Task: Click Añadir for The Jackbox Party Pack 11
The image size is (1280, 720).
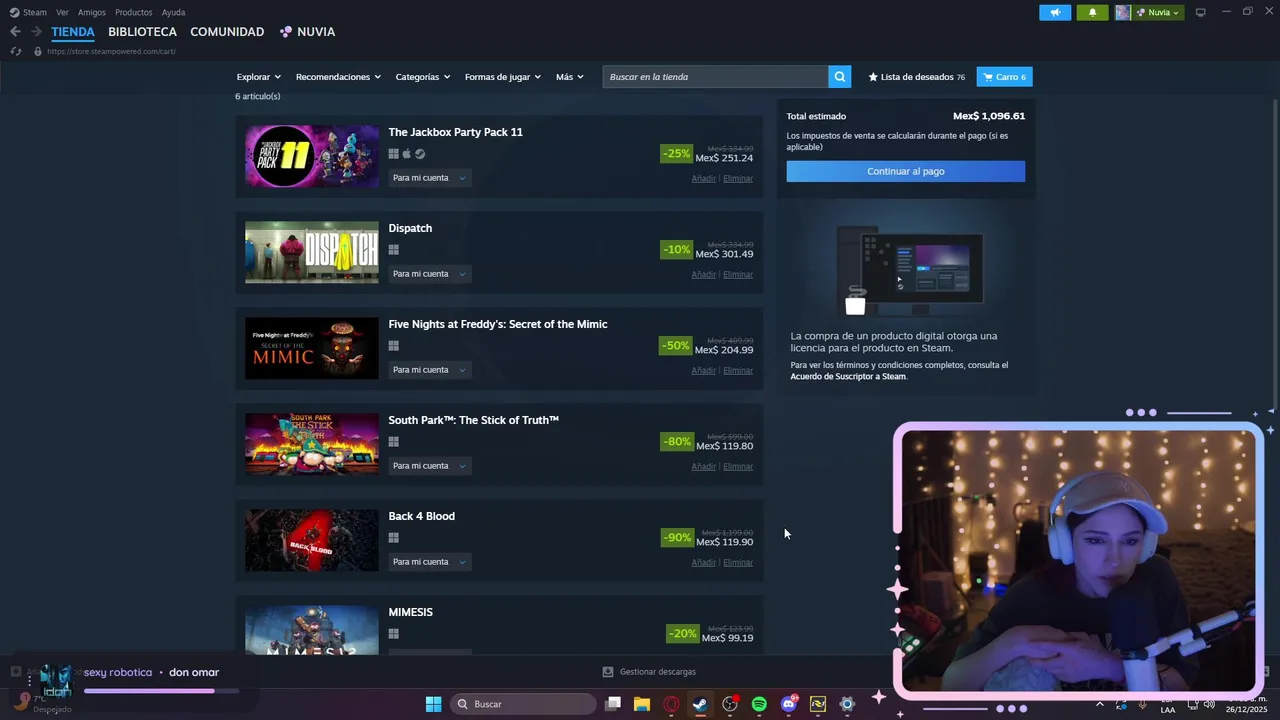Action: click(704, 178)
